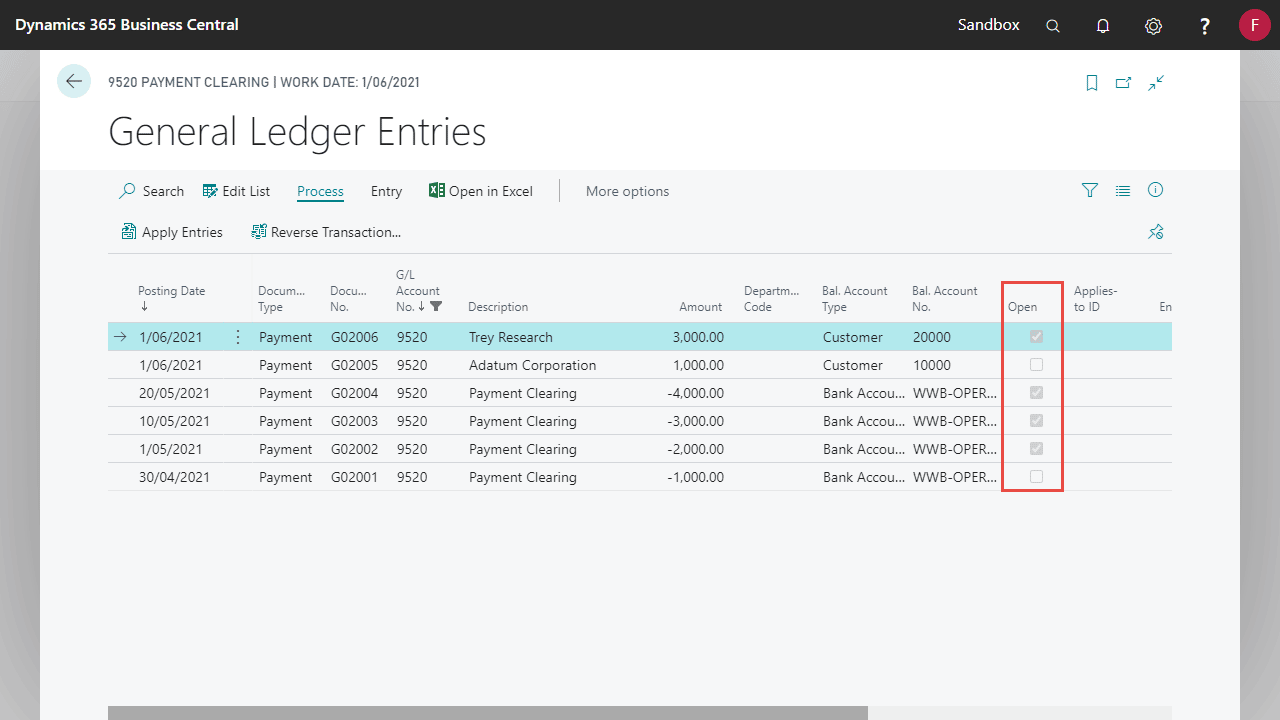Image resolution: width=1280 pixels, height=720 pixels.
Task: Toggle Open checkbox for G02002 row
Action: 1036,449
